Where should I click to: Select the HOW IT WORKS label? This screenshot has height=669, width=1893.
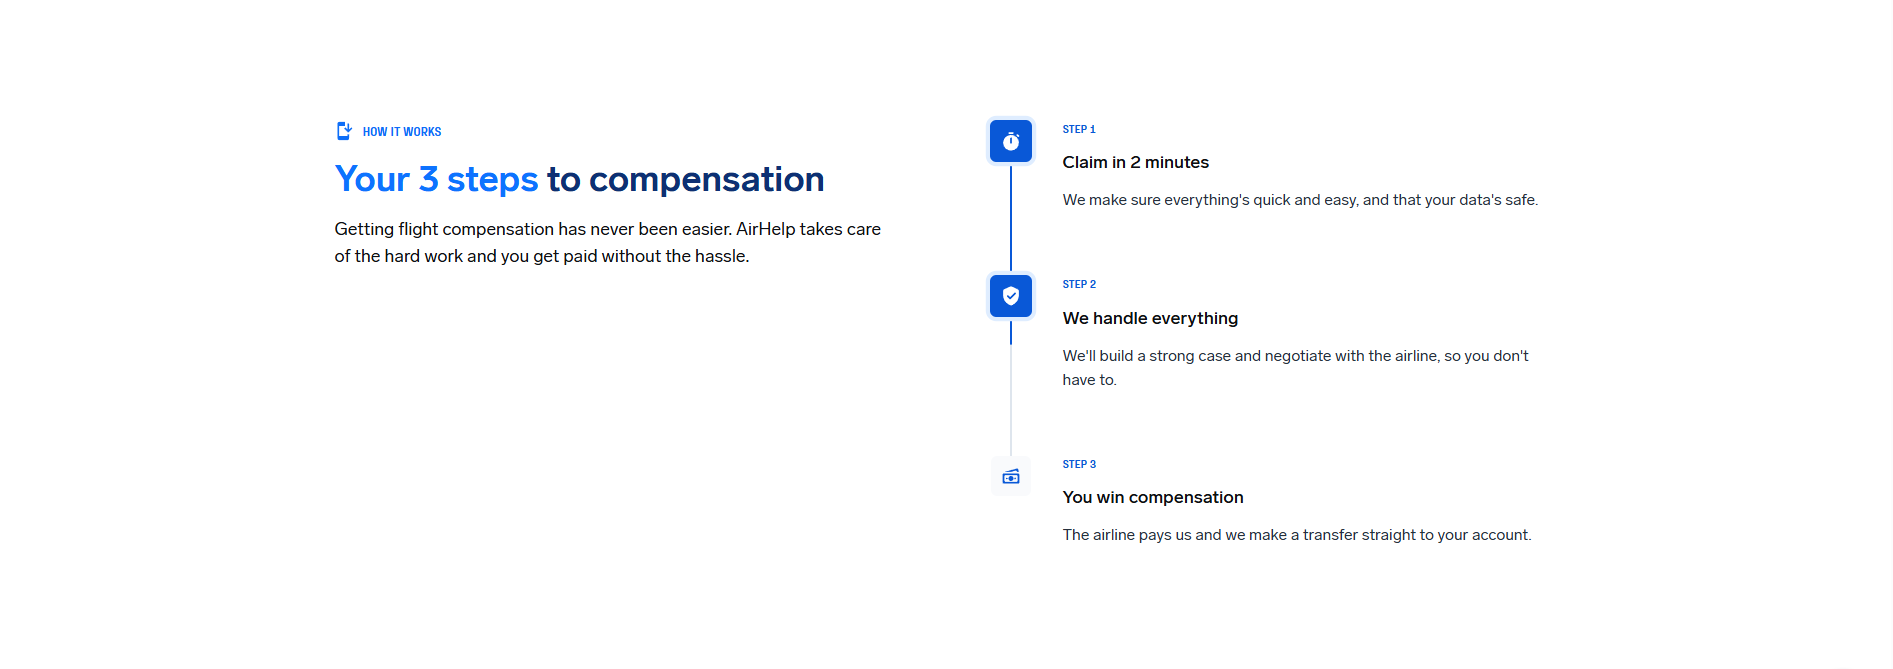pyautogui.click(x=402, y=132)
